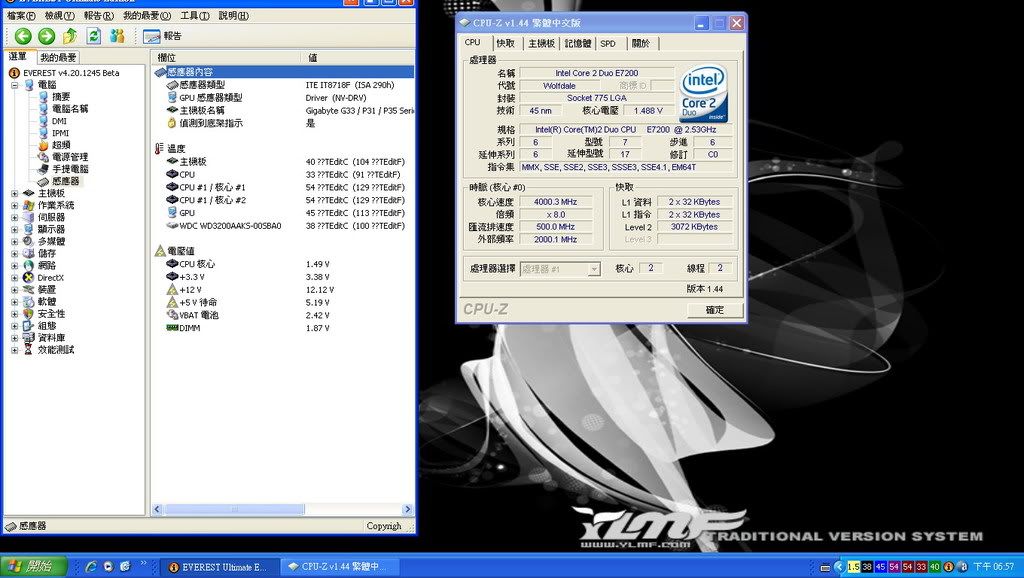This screenshot has height=578, width=1024.
Task: Sort by the 值 column header
Action: (x=358, y=57)
